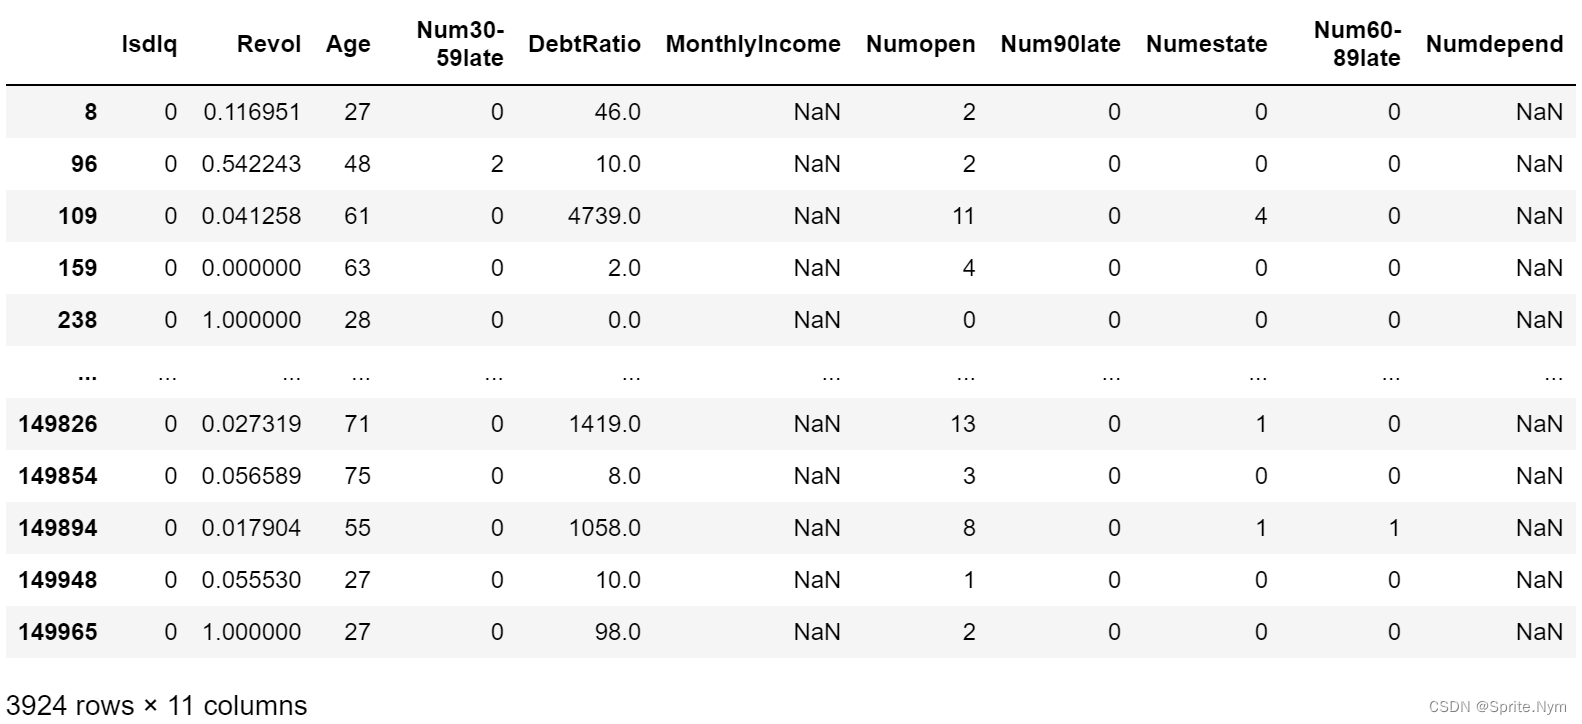Select DebtRatio value 4739.0
Viewport: 1582px width, 724px height.
604,216
